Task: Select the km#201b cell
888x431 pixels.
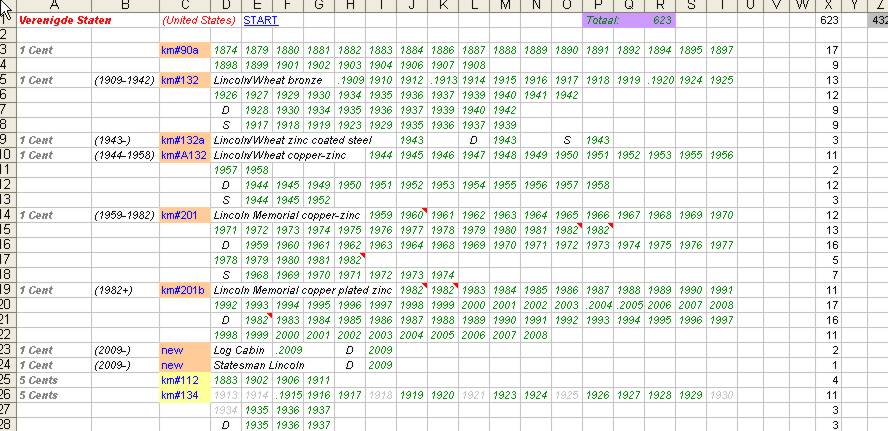Action: click(x=185, y=291)
